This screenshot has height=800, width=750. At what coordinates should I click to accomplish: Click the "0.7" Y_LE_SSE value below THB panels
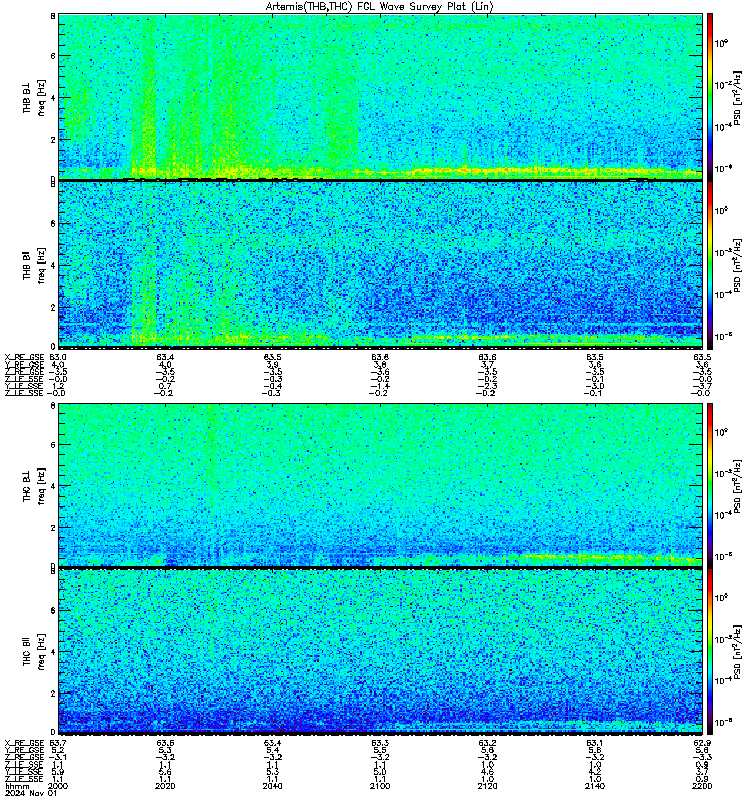[x=165, y=386]
